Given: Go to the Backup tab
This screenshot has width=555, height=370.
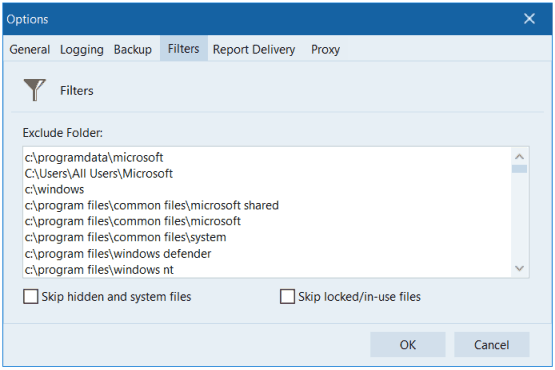Looking at the screenshot, I should pos(133,49).
